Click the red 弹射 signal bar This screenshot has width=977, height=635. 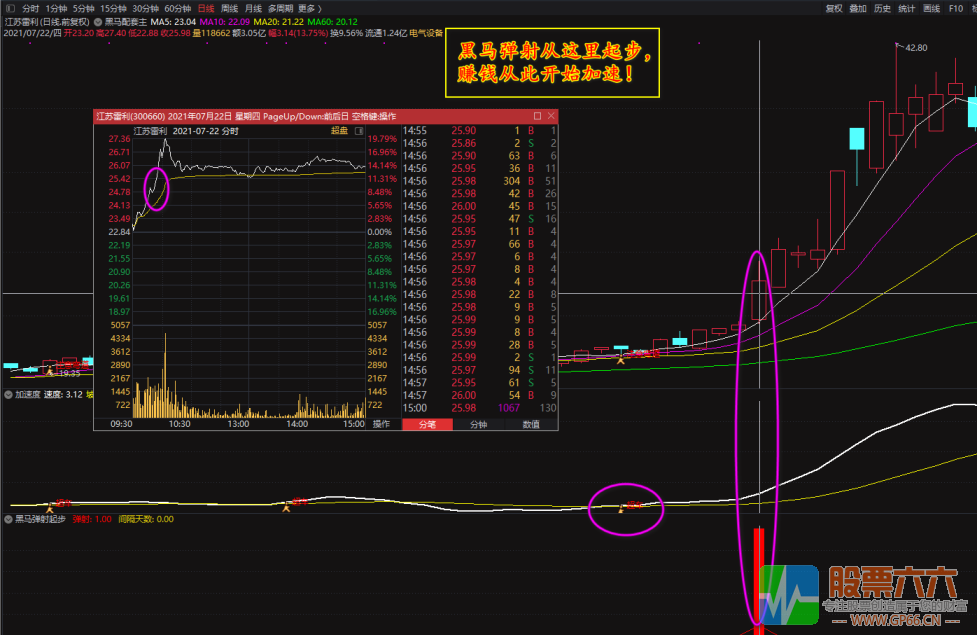click(758, 581)
